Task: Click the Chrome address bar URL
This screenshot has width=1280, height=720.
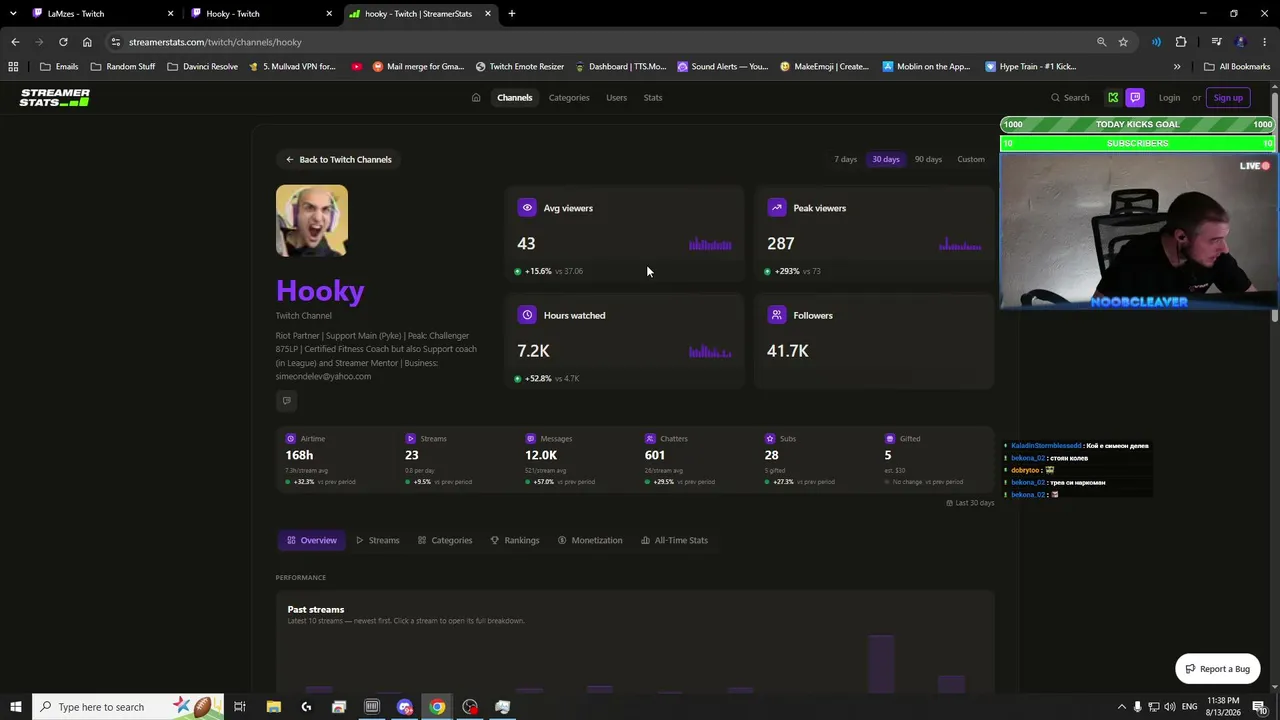Action: click(x=215, y=42)
